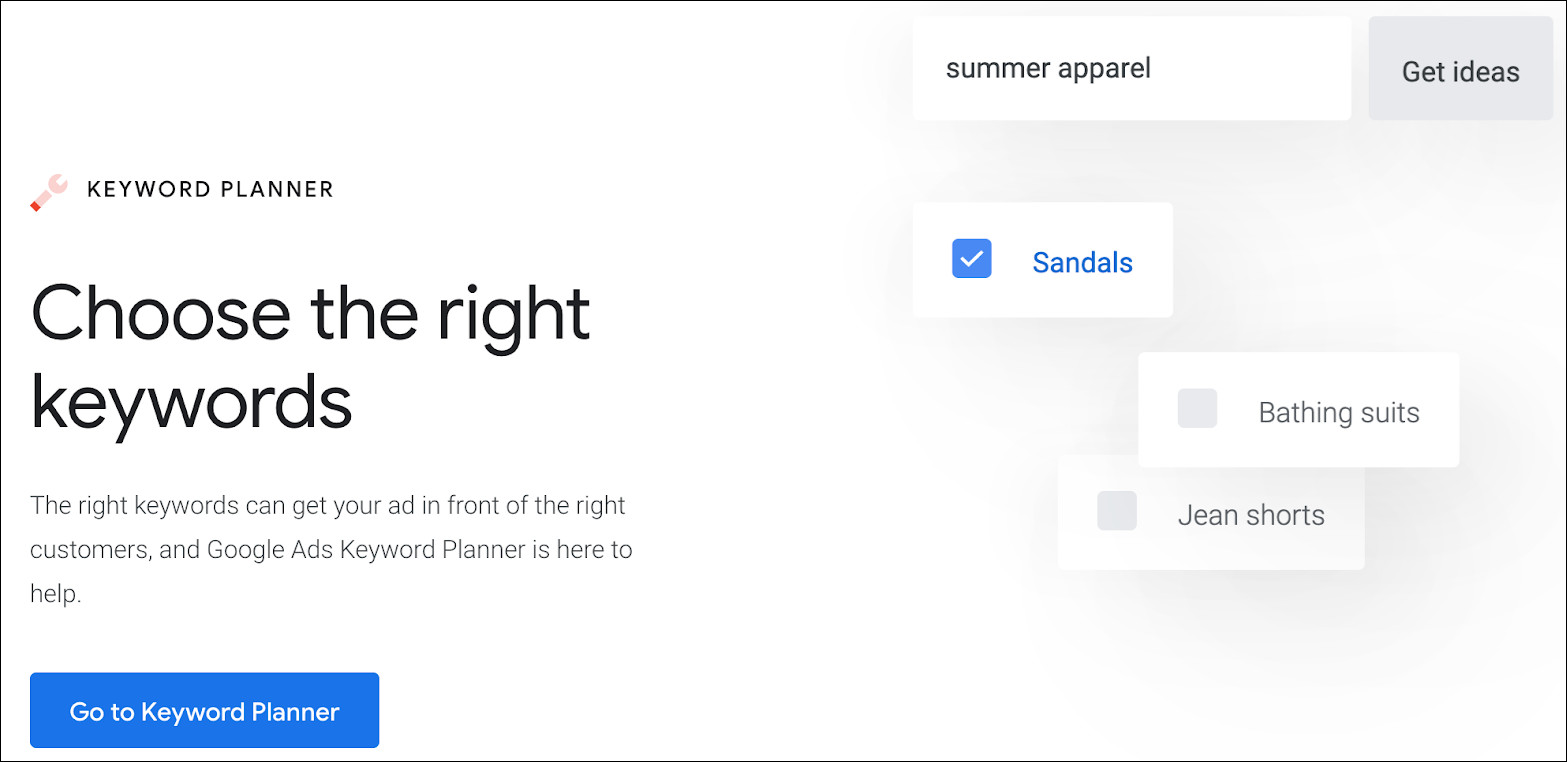Screen dimensions: 1567x762
Task: Click the word "help." ending the paragraph
Action: (x=56, y=594)
